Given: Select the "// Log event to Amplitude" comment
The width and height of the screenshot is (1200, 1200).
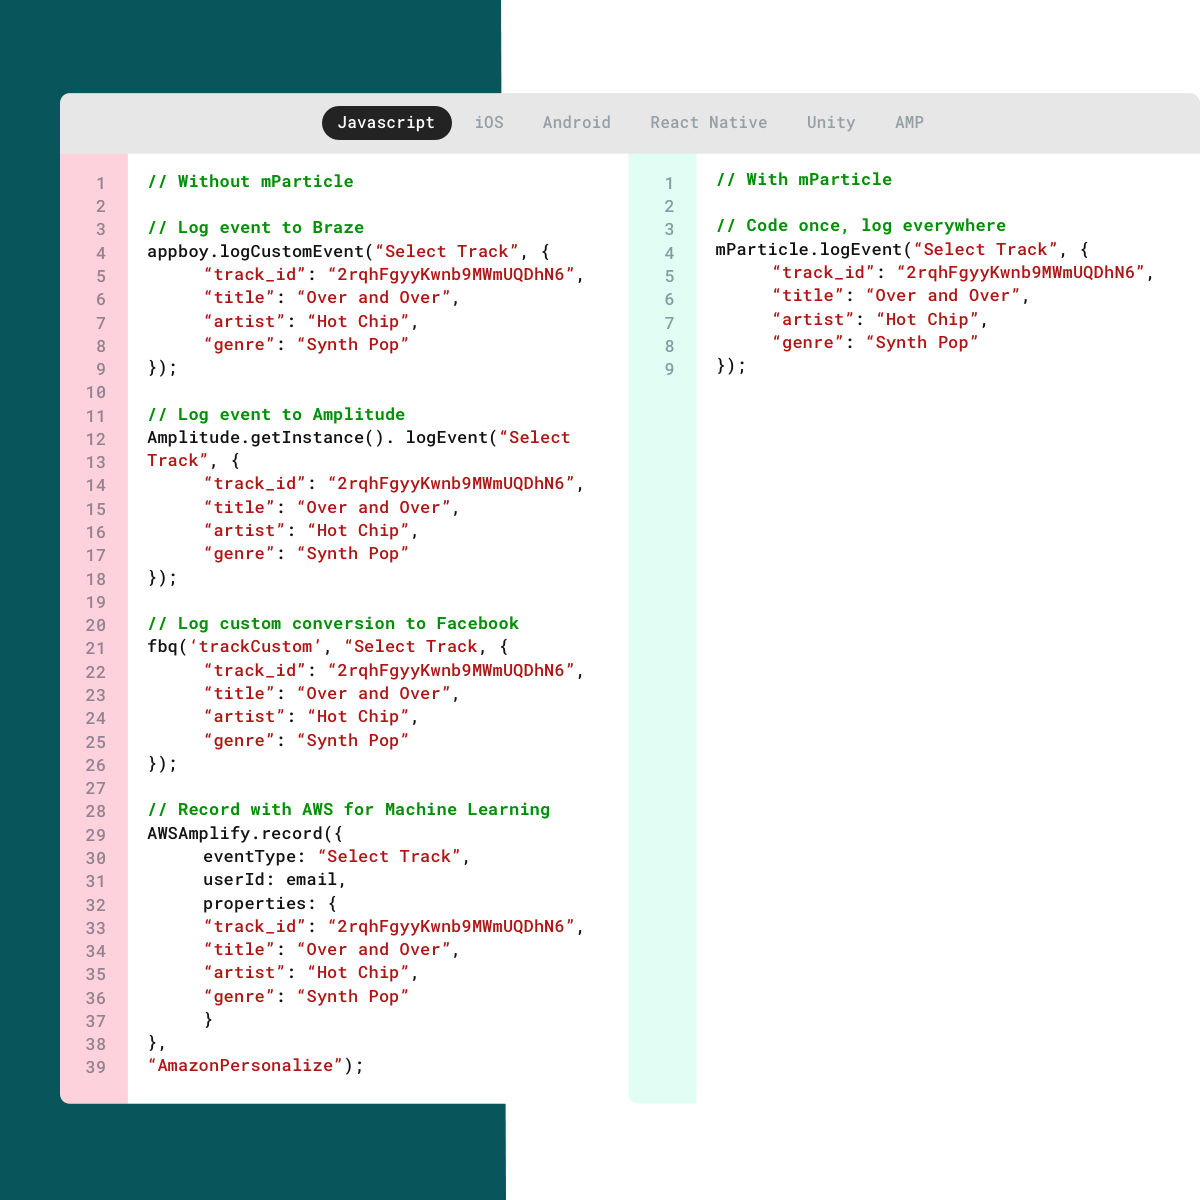Looking at the screenshot, I should [276, 414].
